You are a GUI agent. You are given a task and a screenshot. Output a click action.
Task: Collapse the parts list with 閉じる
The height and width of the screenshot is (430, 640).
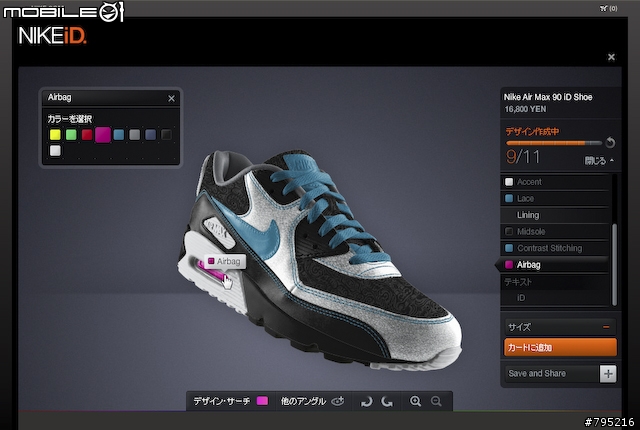point(599,161)
